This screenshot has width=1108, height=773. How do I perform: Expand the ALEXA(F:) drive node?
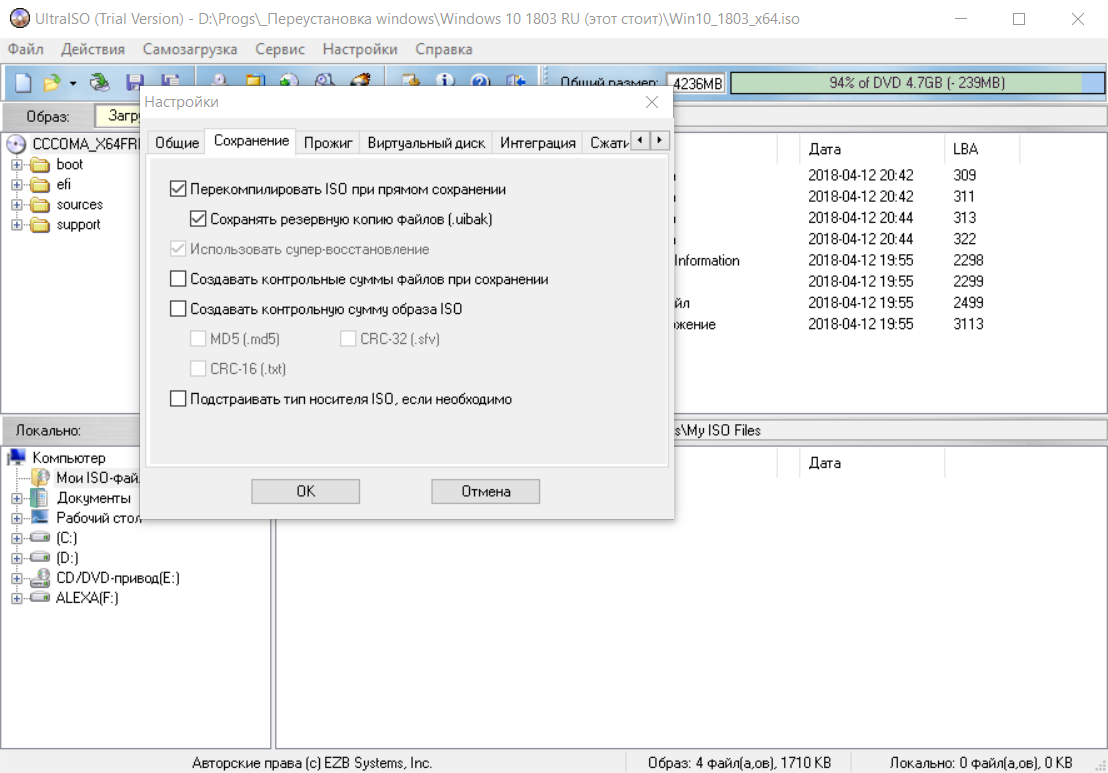click(17, 598)
